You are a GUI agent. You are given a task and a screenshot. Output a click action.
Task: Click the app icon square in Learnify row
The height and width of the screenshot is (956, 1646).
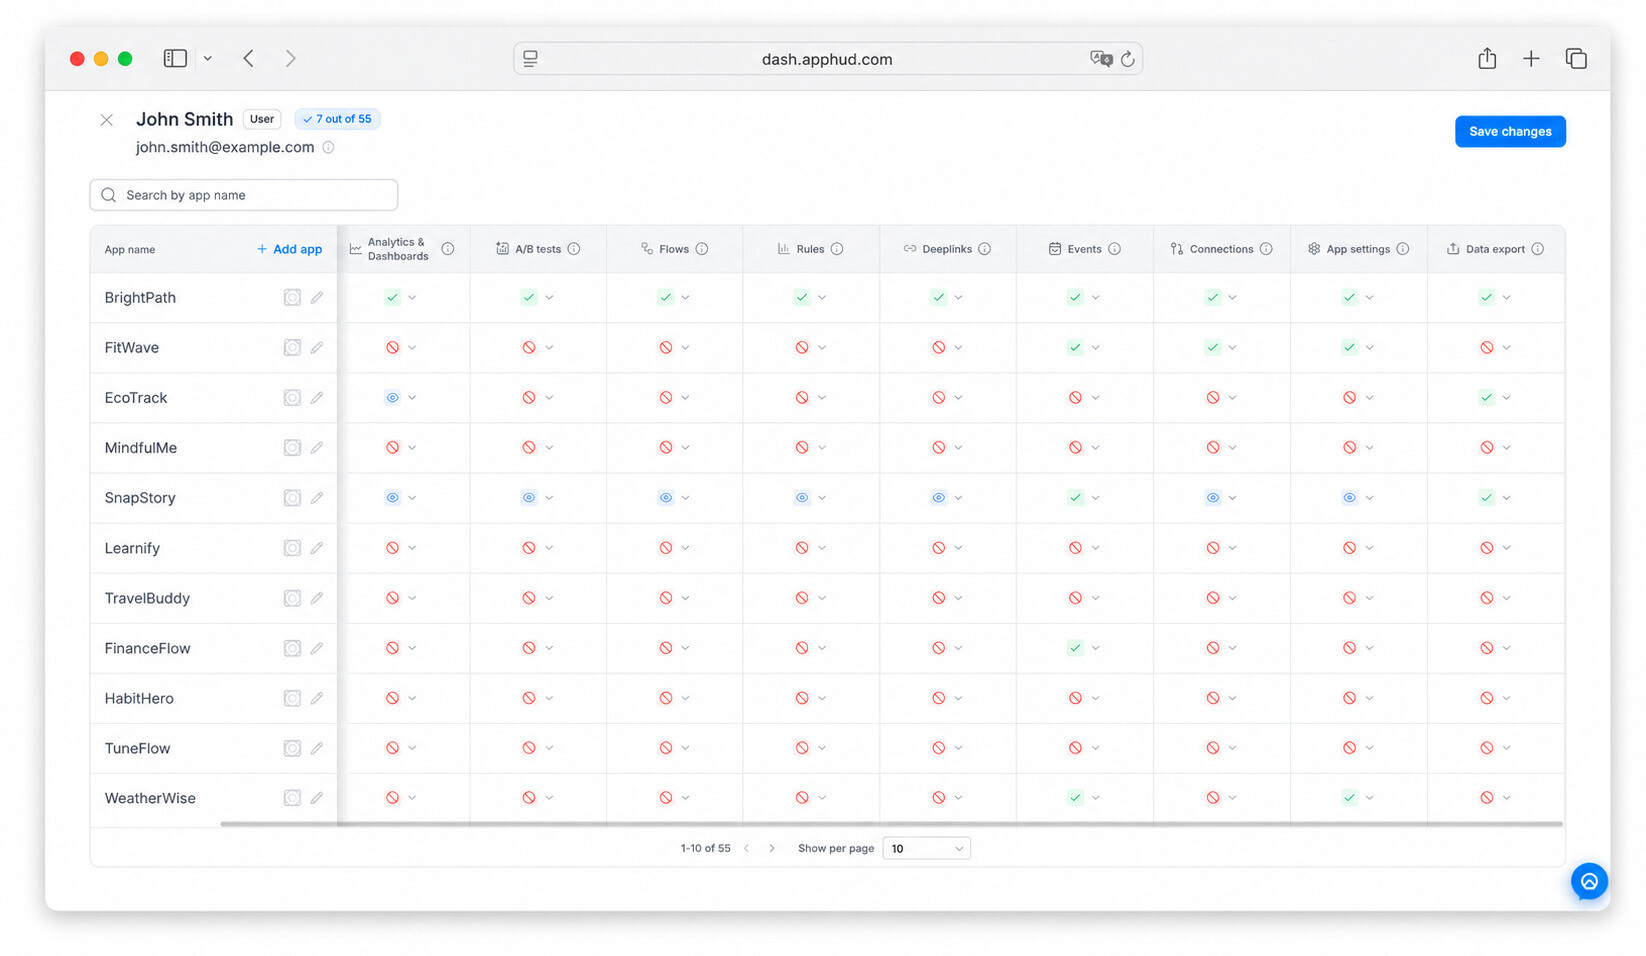(292, 548)
